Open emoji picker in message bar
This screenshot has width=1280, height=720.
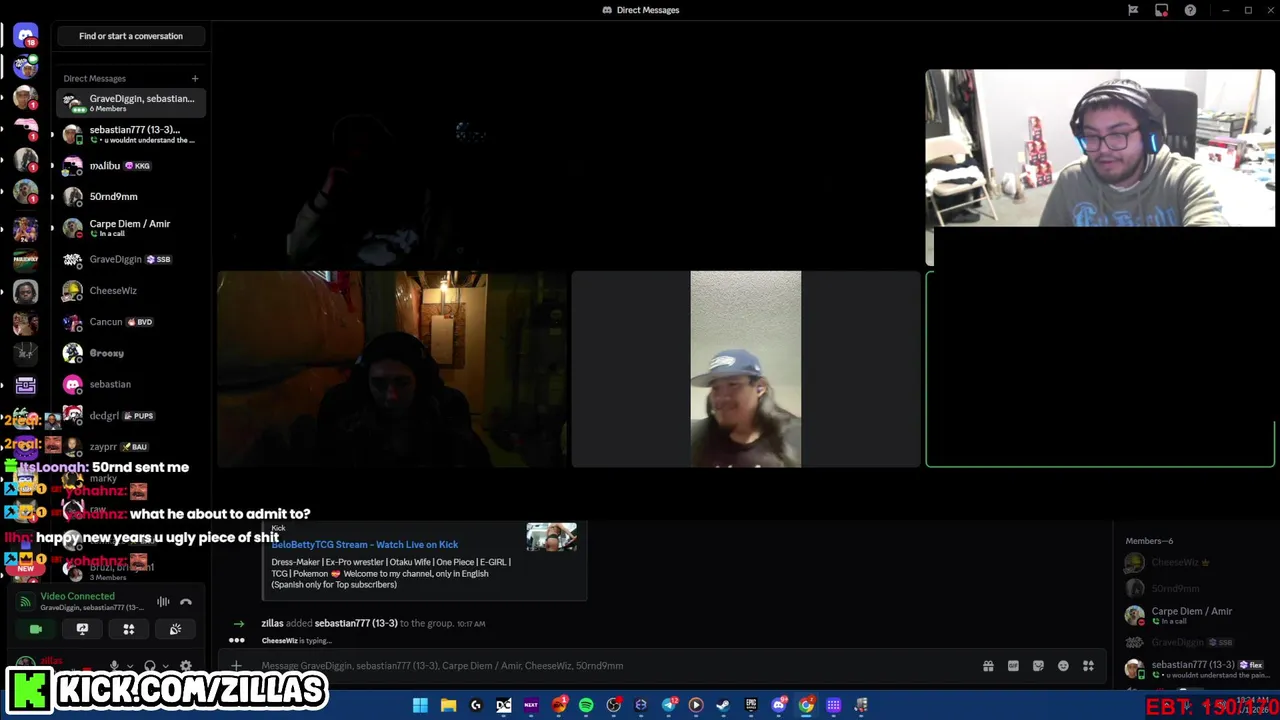coord(1063,666)
